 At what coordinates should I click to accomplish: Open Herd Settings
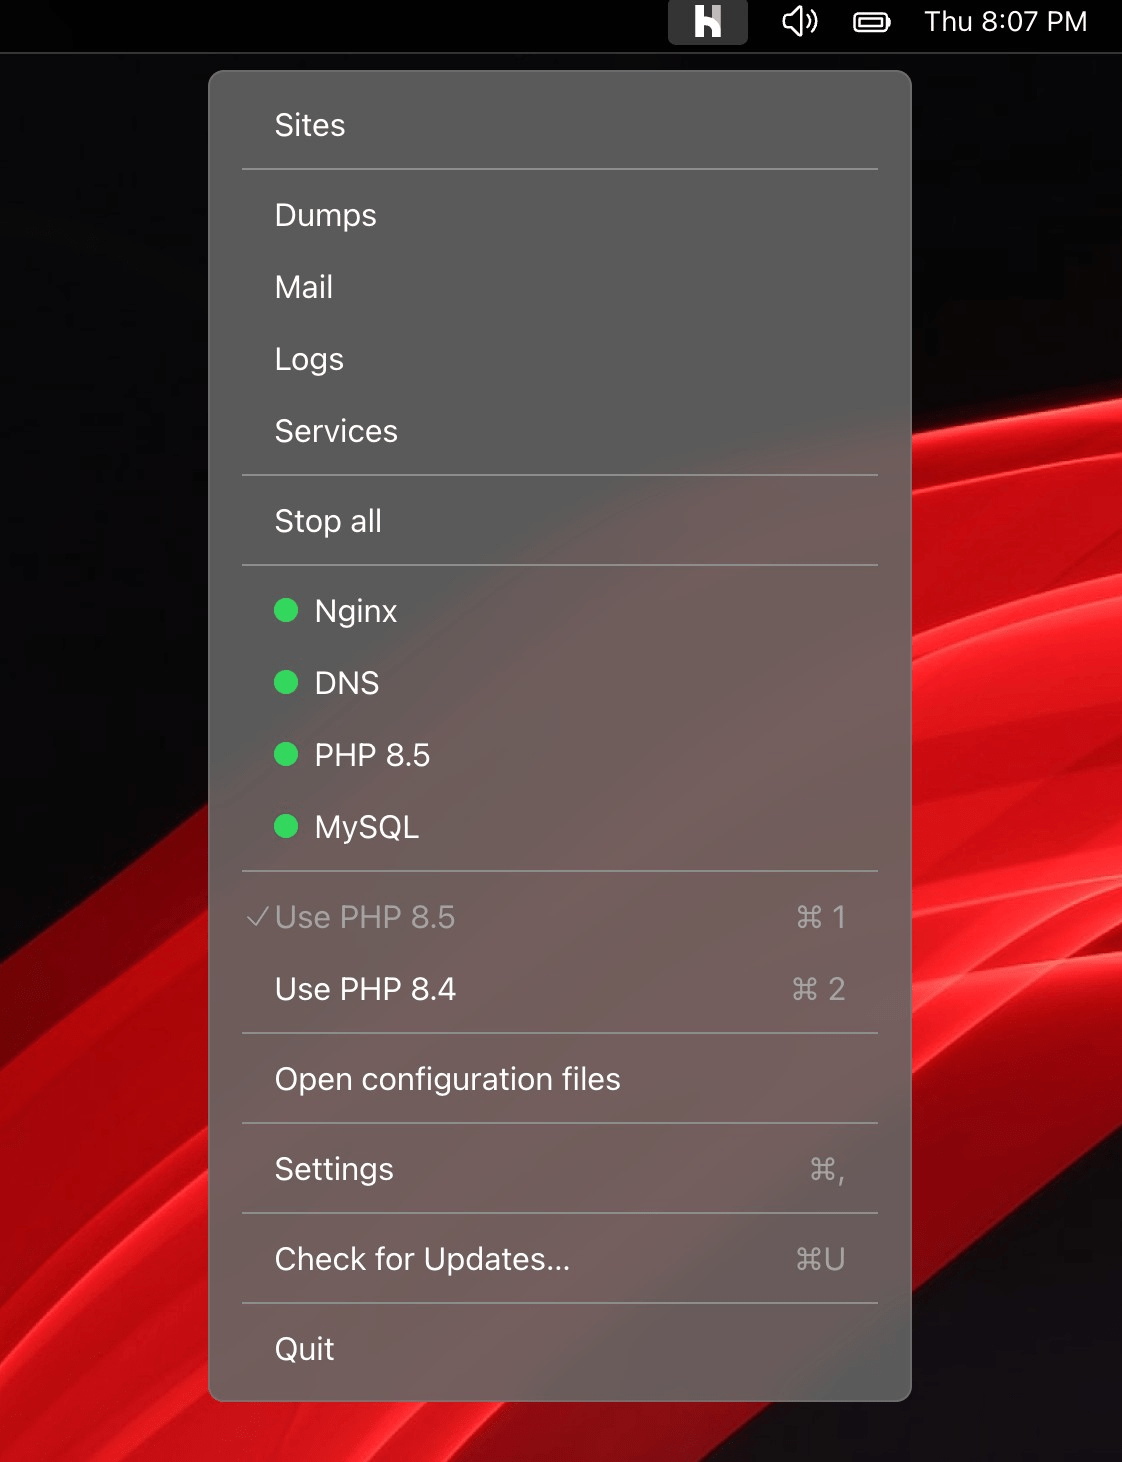click(x=334, y=1168)
